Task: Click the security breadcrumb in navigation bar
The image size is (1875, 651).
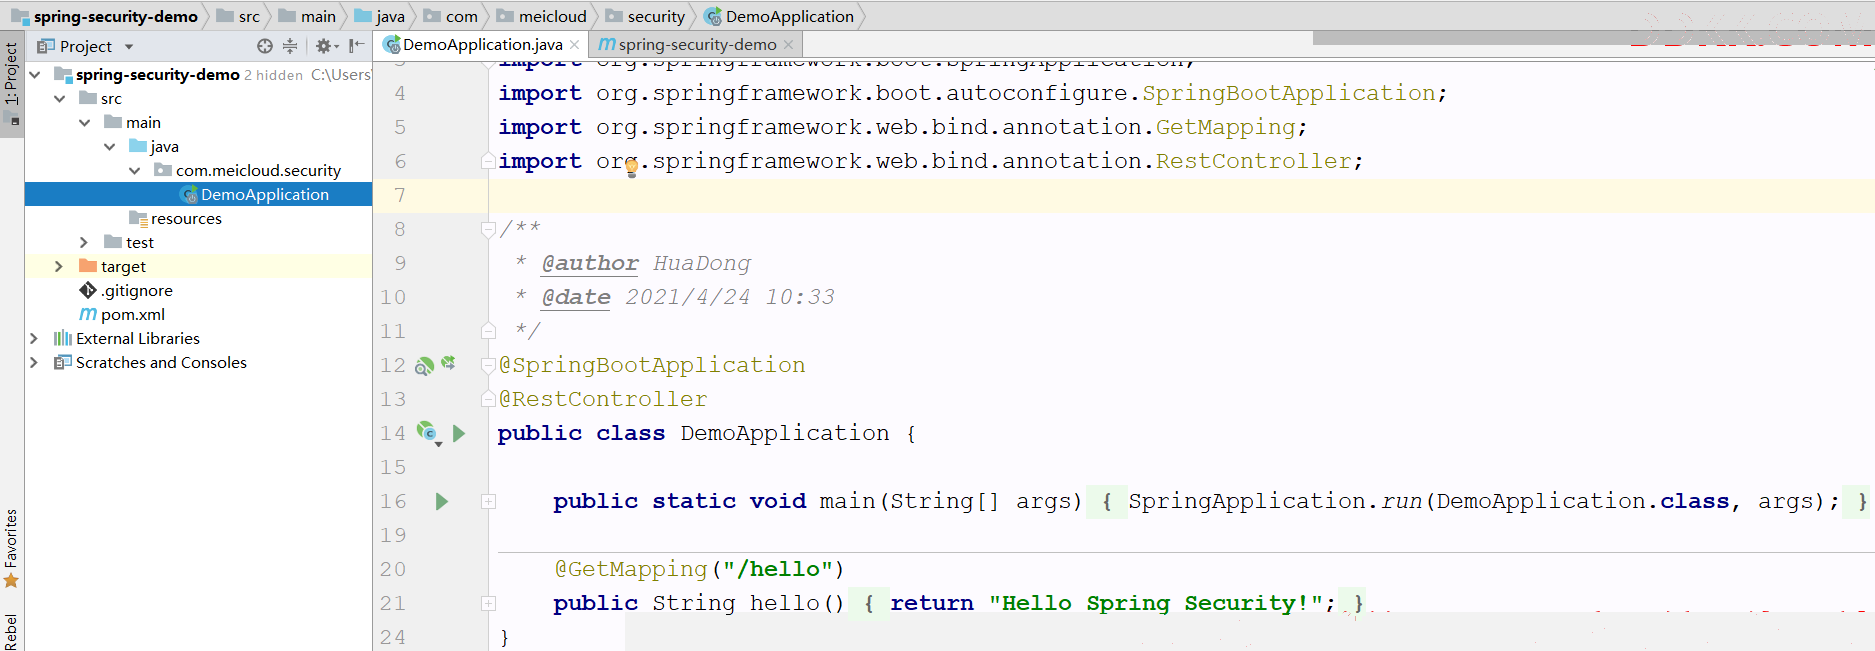Action: 655,17
